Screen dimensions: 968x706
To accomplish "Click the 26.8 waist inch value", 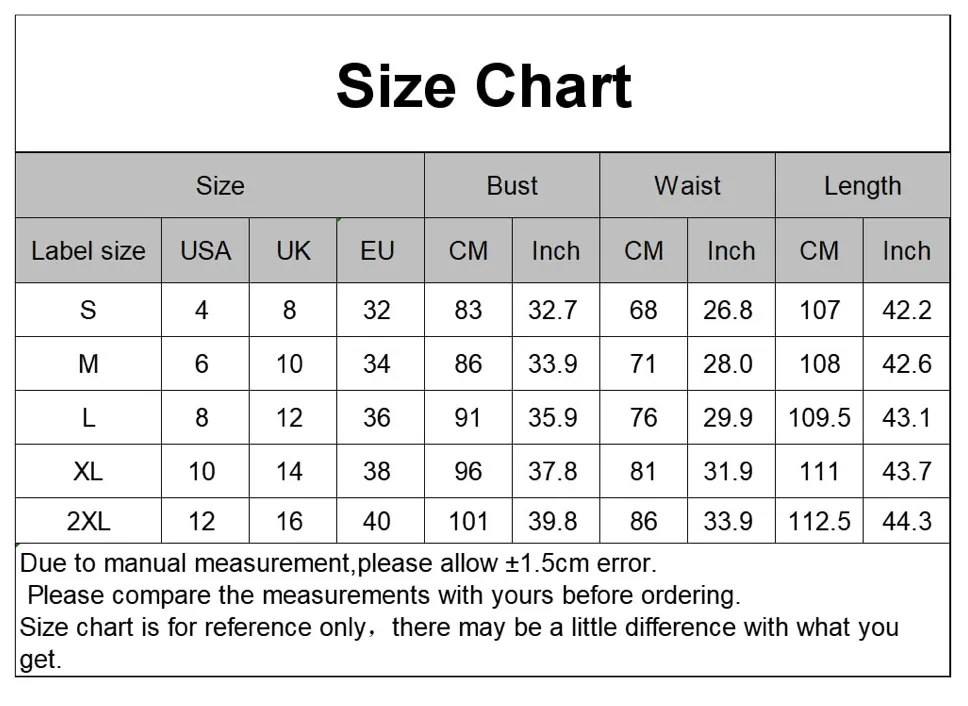I will (728, 310).
